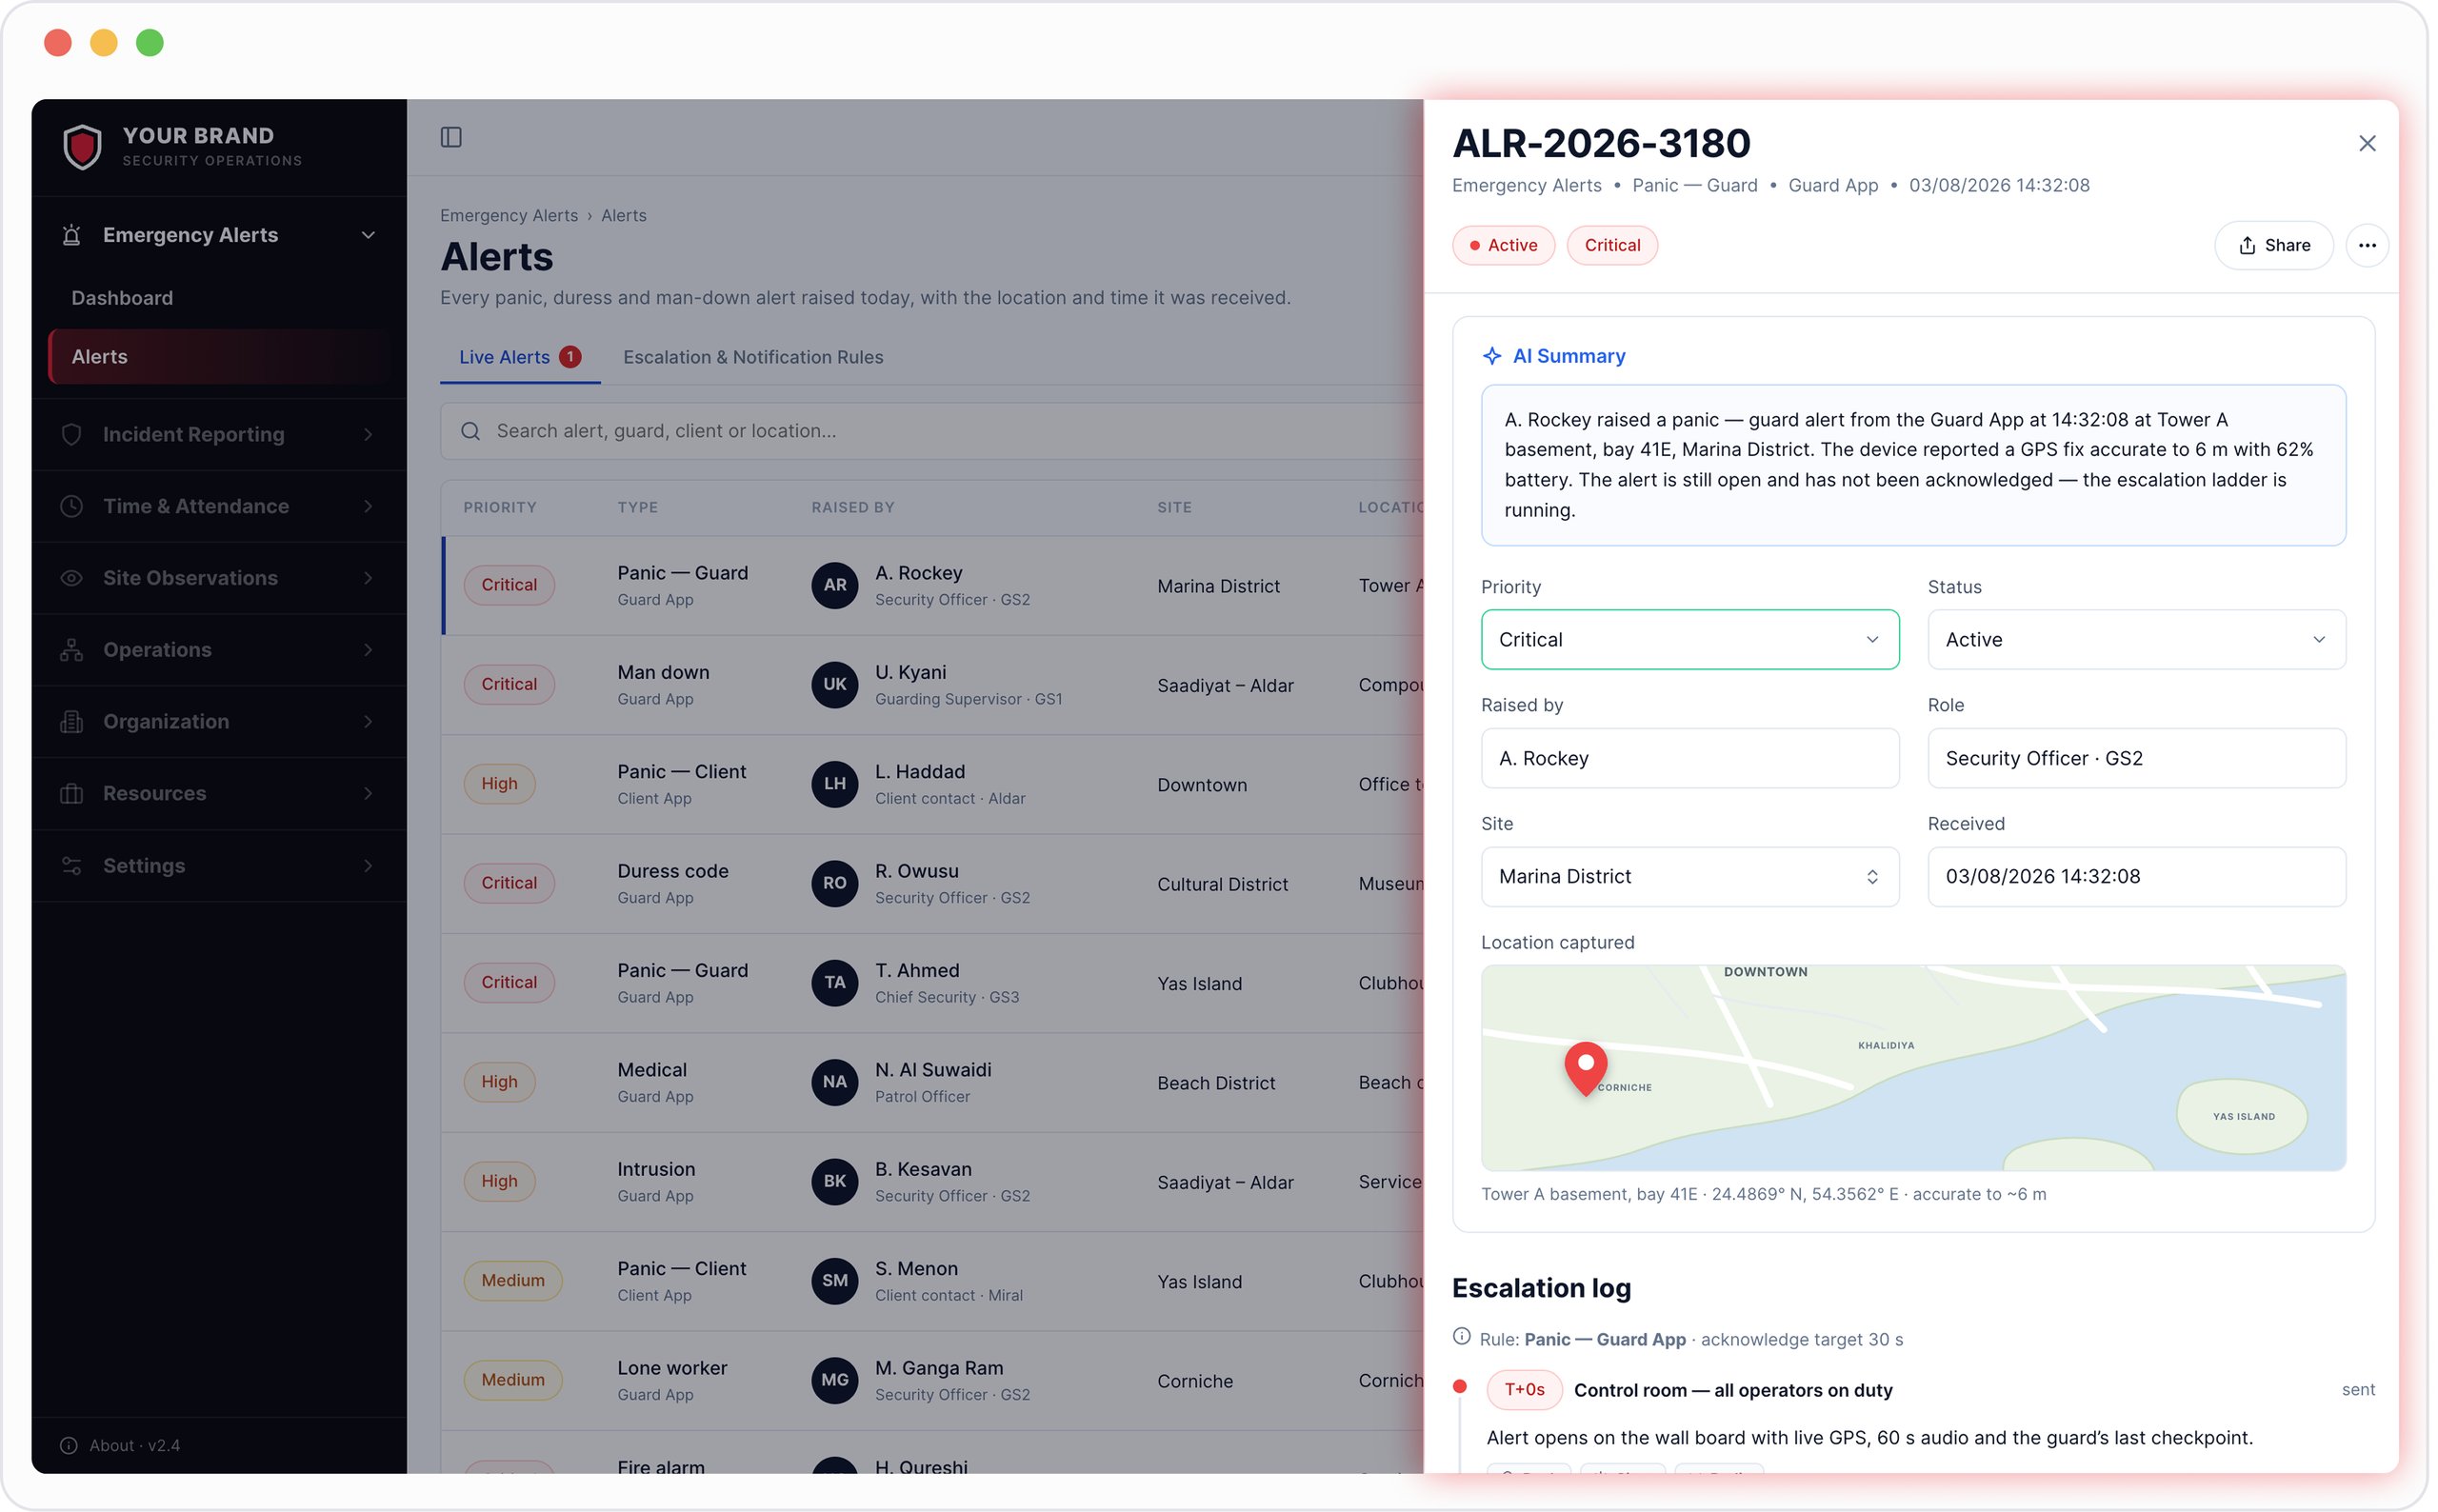Click the Settings sliders icon
Screen dimensions: 2438x1512
click(x=71, y=865)
